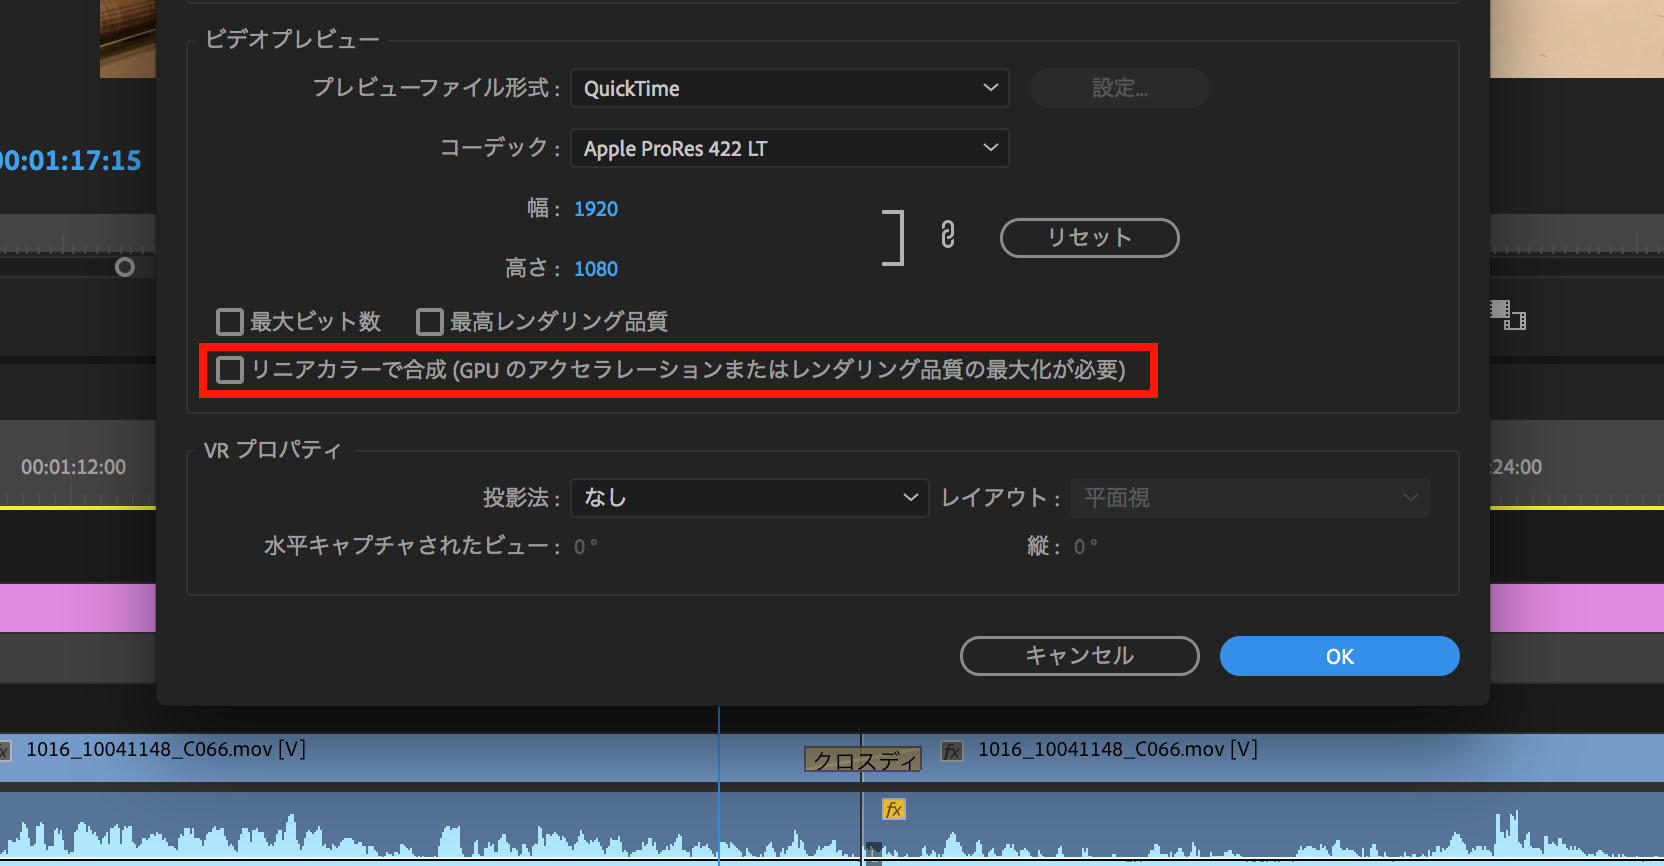Click the 00:01:17:15 timecode display
1664x866 pixels.
click(70, 161)
